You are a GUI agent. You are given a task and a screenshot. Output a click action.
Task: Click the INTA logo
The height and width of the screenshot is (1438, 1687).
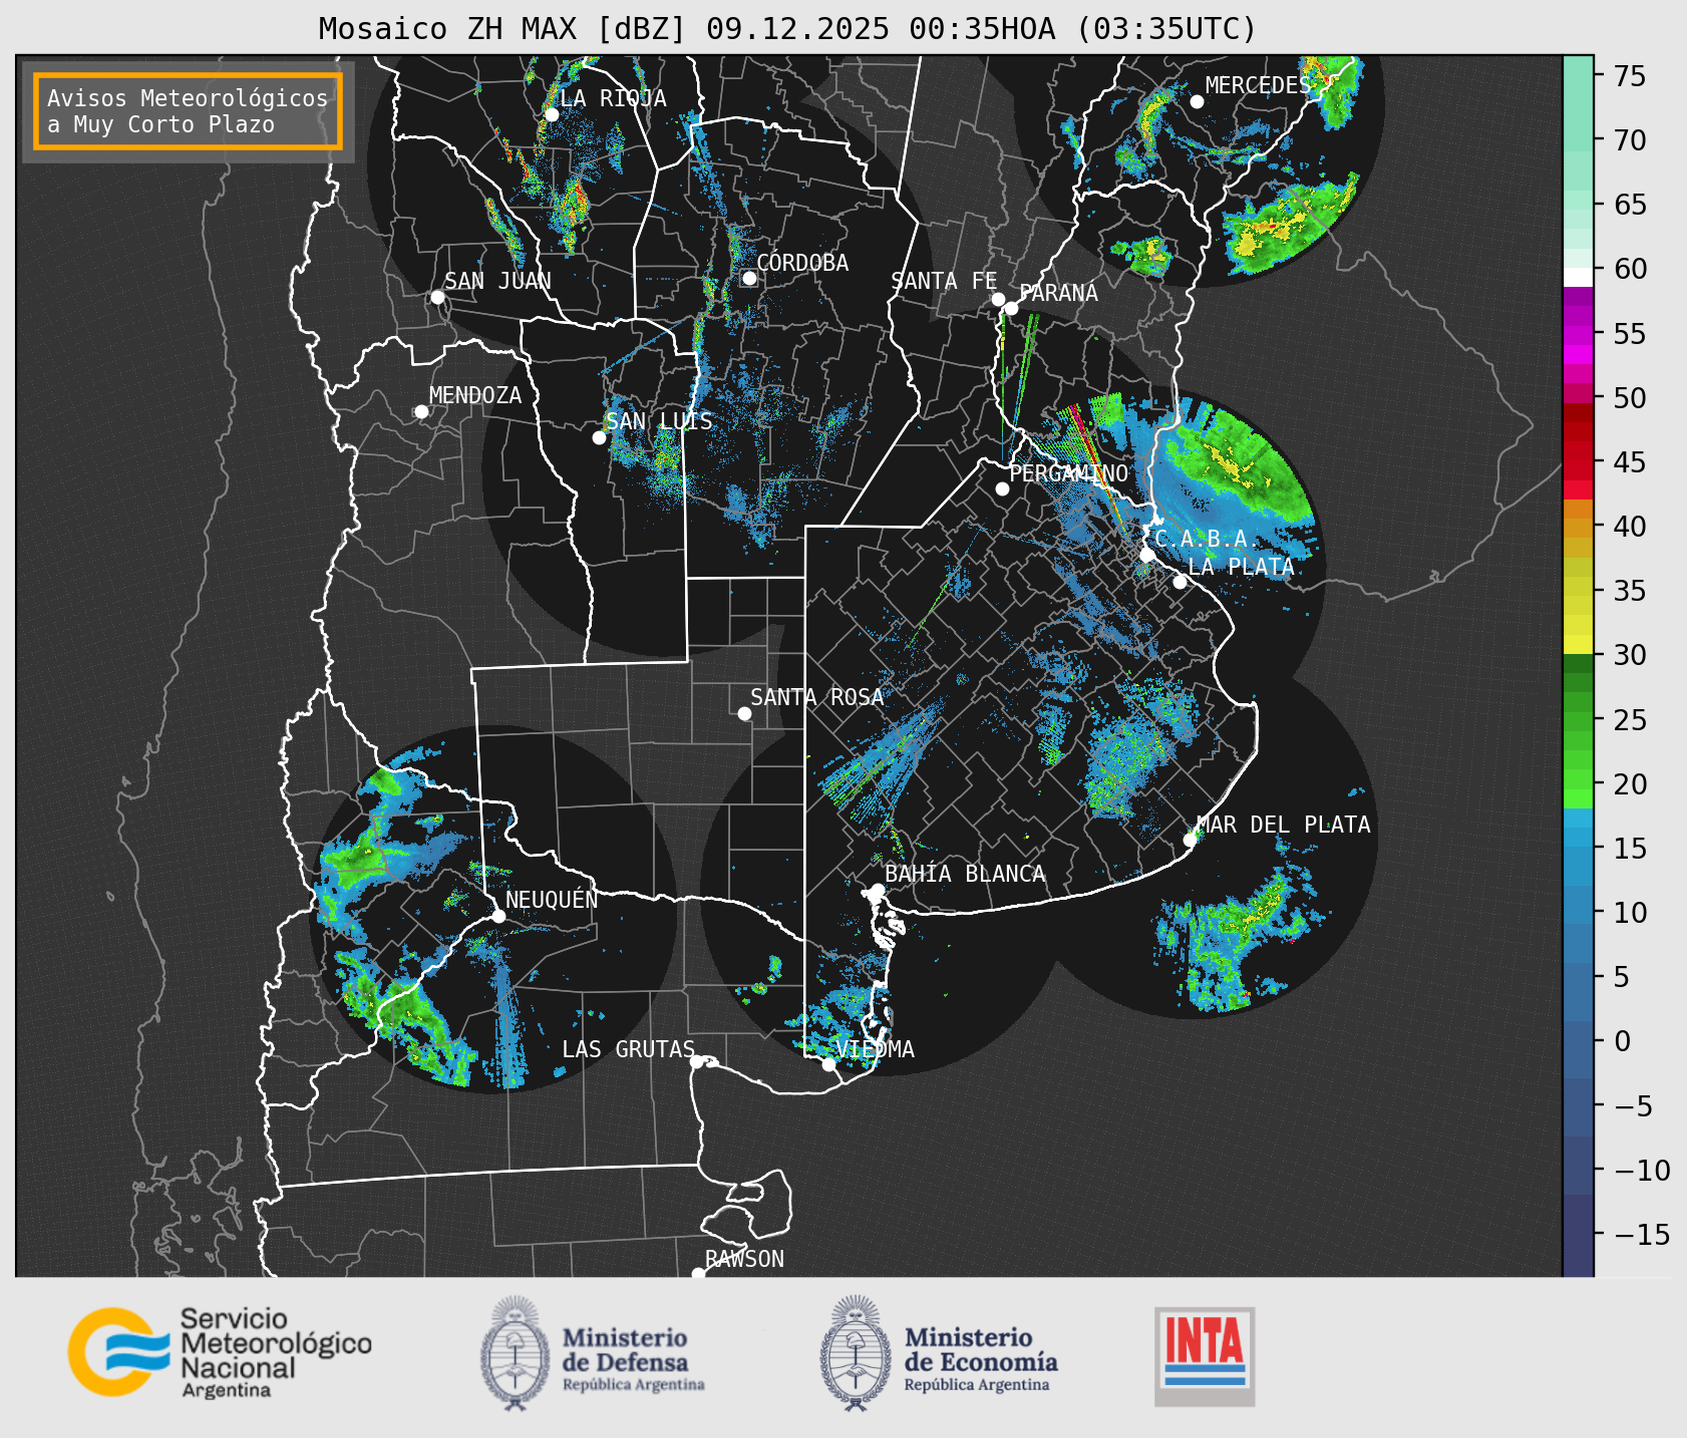point(1204,1356)
